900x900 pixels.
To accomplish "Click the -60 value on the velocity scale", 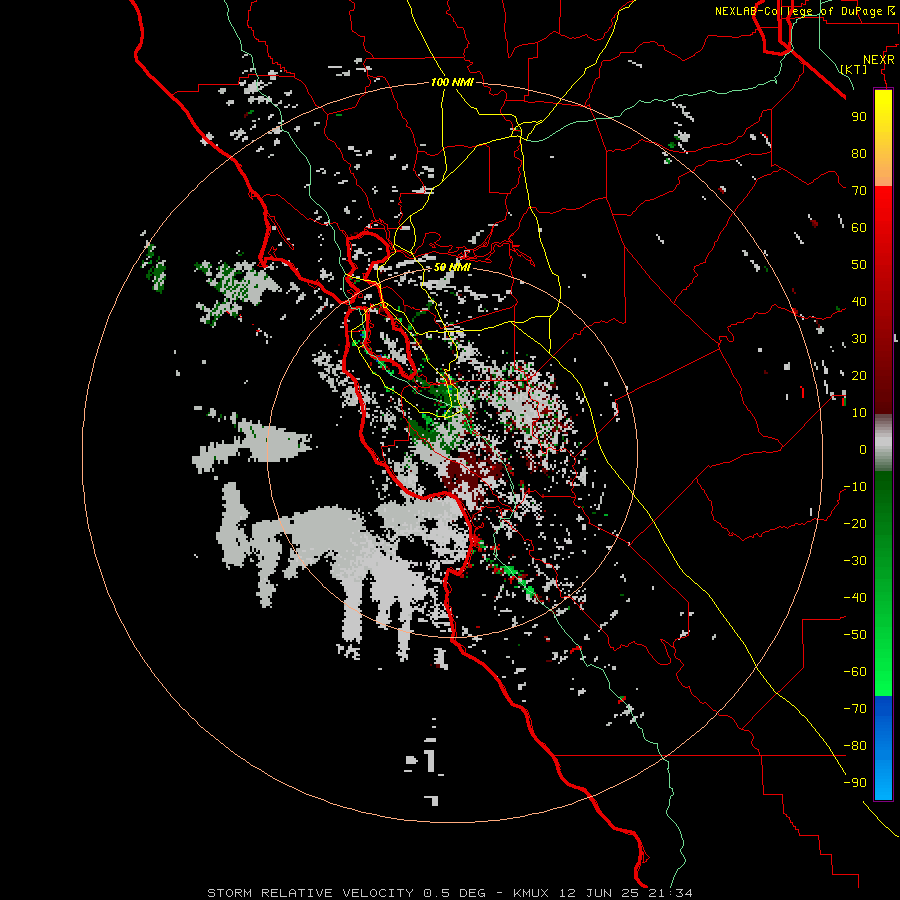I will tap(855, 672).
